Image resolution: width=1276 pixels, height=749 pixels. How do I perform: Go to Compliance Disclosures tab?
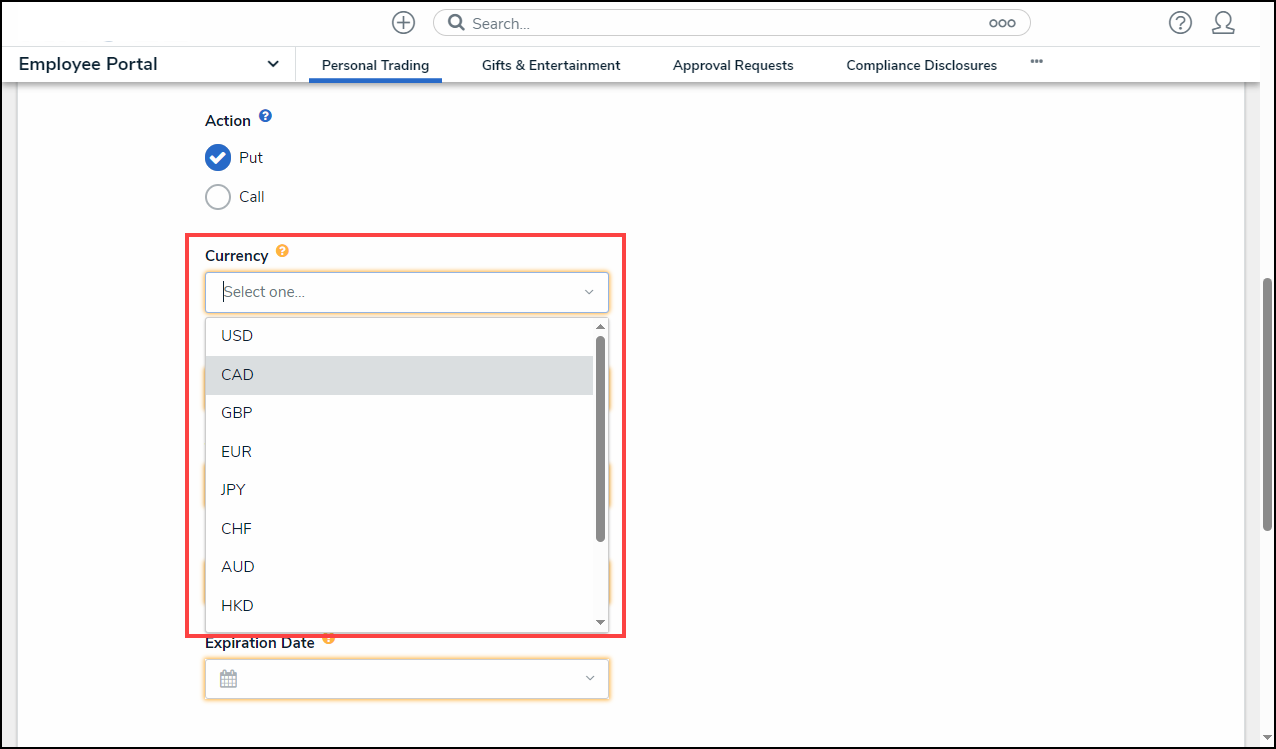[x=921, y=65]
